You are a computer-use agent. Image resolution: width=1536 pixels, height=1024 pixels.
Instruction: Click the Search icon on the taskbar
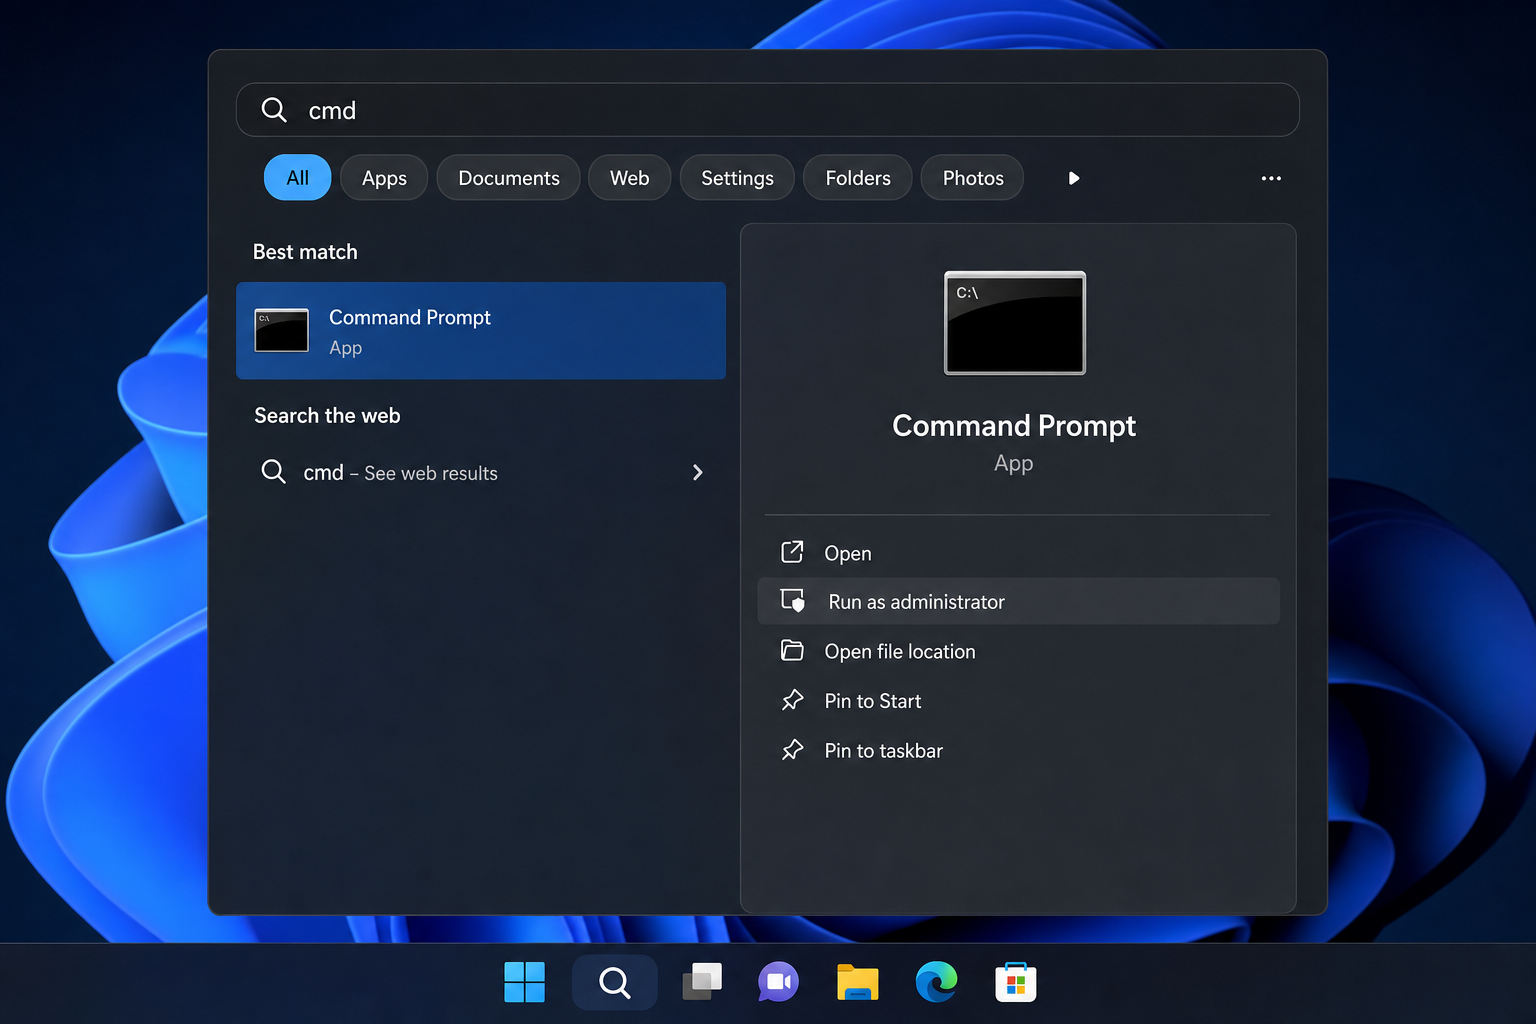tap(614, 982)
